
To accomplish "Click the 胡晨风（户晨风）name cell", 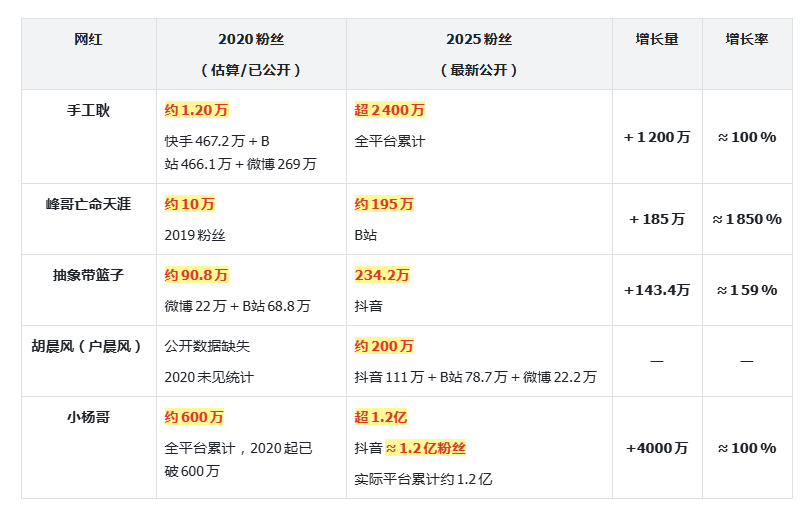I will (88, 346).
